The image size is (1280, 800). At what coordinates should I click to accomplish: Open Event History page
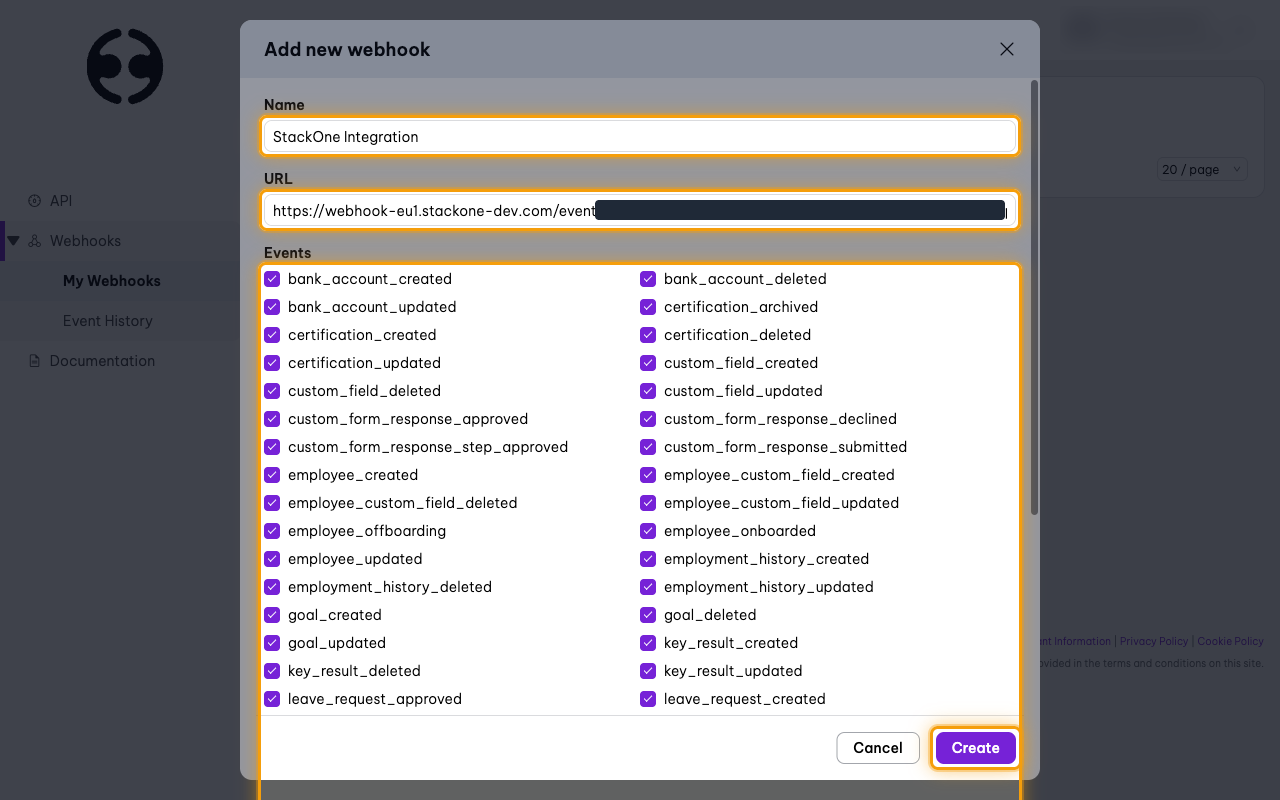pyautogui.click(x=108, y=321)
